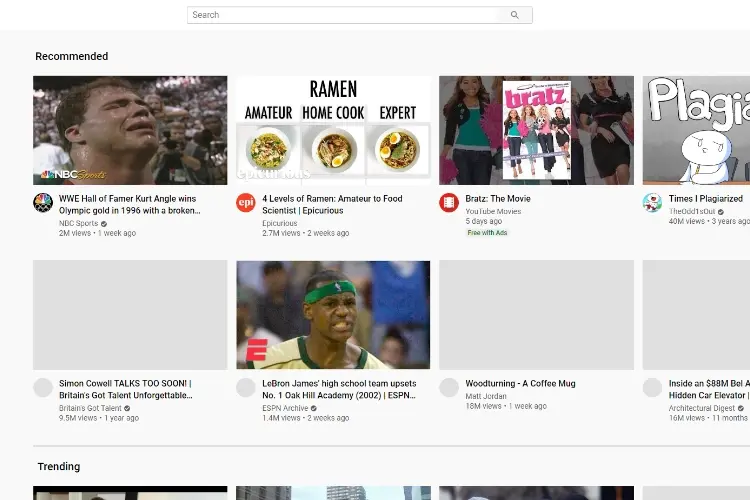Open 'Bratz: The Movie' title link
Screen dimensions: 750x500
(498, 199)
